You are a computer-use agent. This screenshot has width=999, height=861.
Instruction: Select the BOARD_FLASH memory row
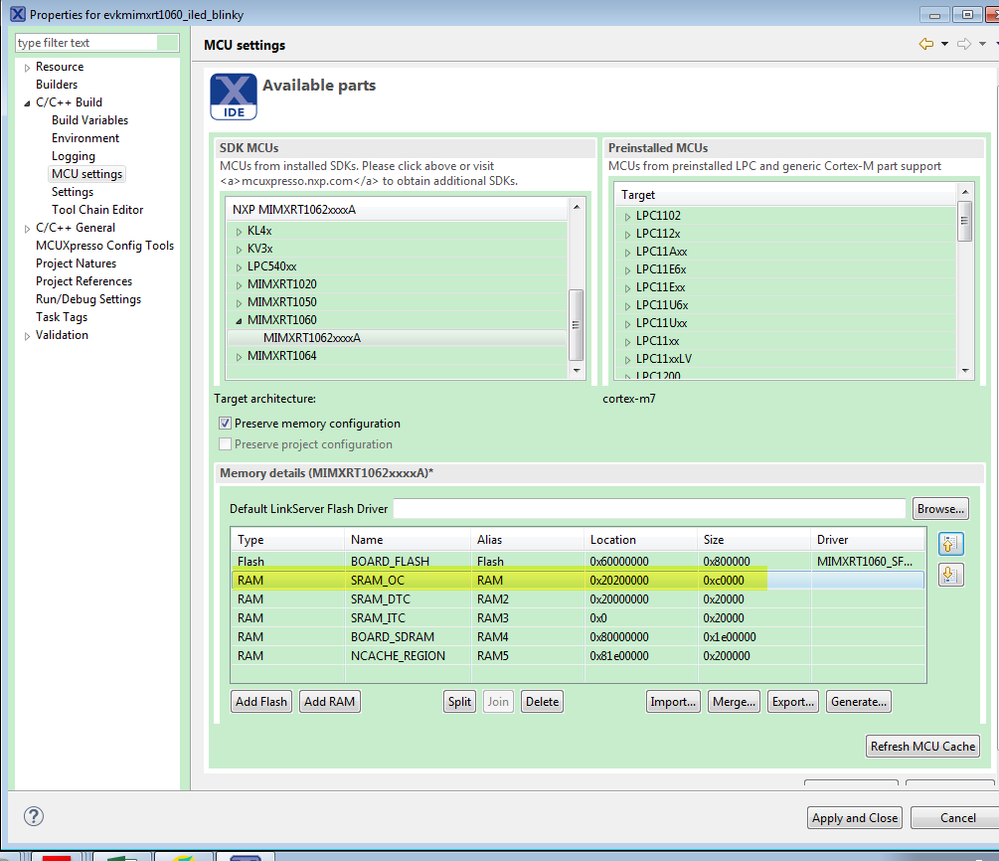point(577,561)
